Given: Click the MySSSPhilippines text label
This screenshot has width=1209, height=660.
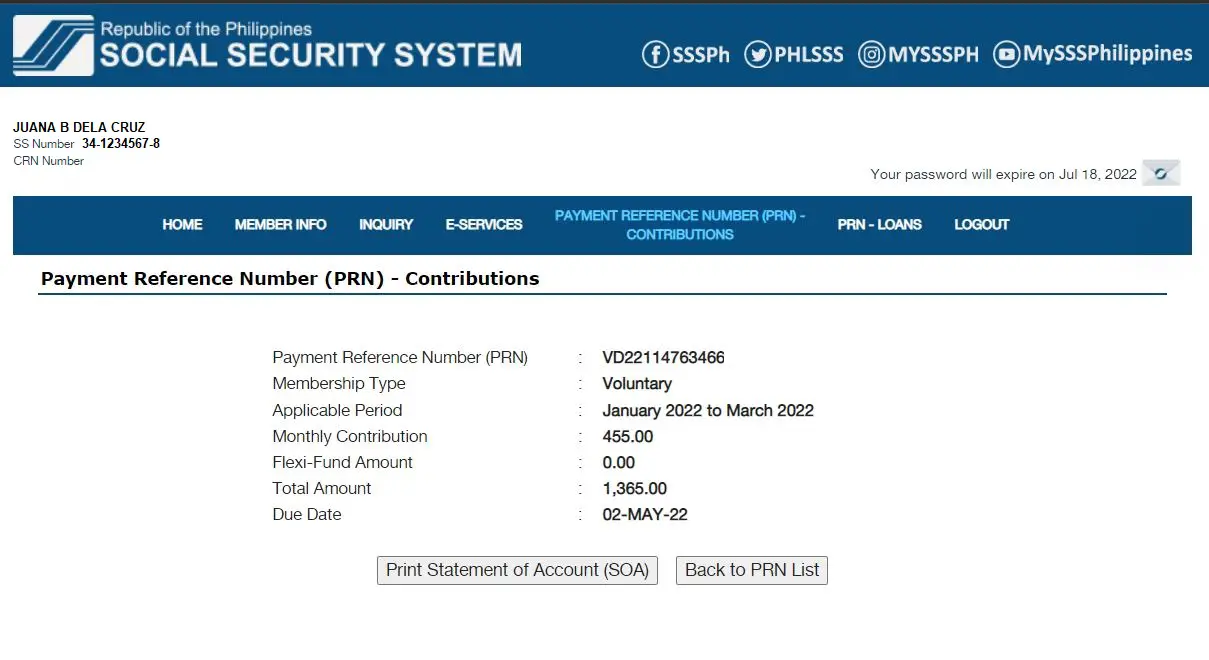Looking at the screenshot, I should pyautogui.click(x=1106, y=55).
